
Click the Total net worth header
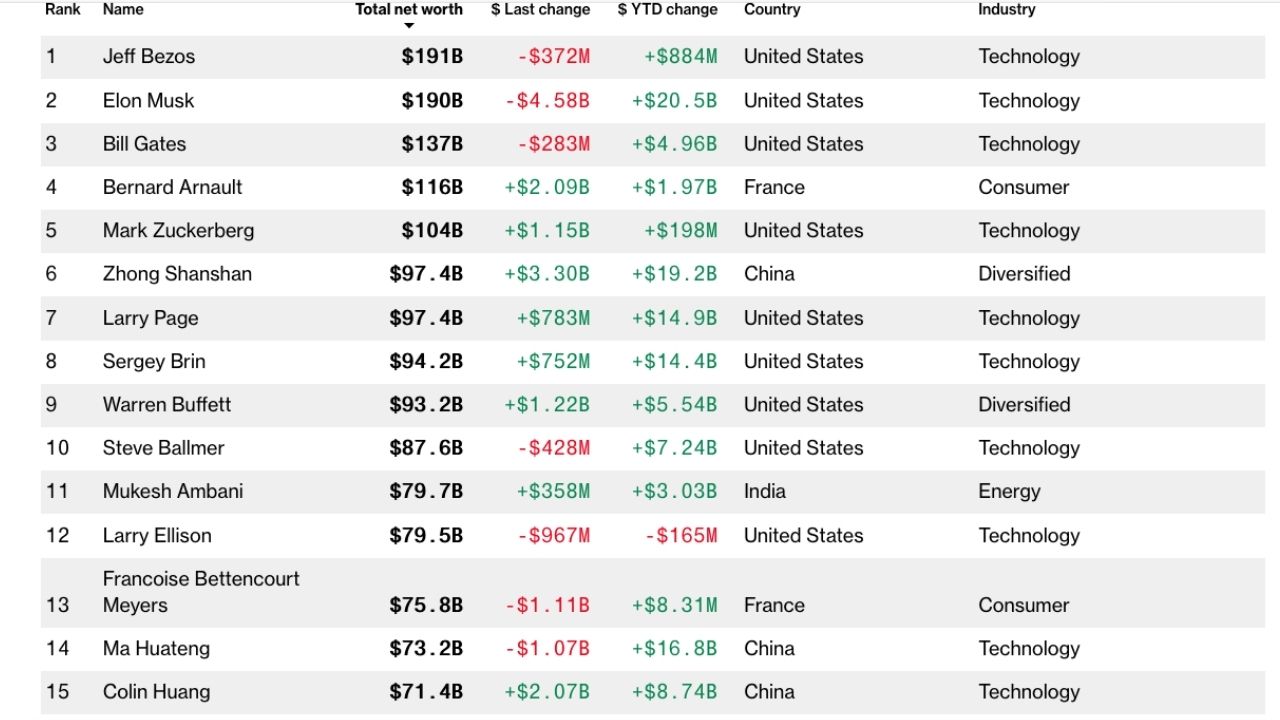[409, 9]
